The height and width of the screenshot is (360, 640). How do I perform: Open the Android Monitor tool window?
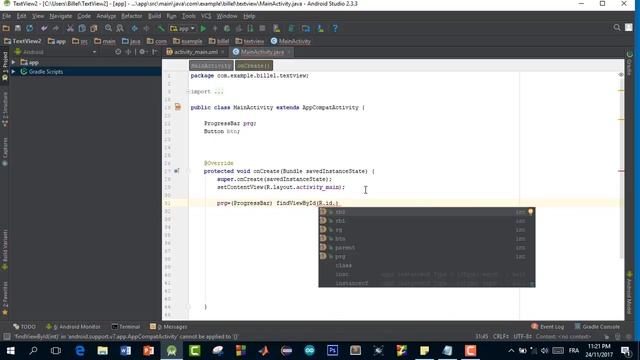coord(73,327)
